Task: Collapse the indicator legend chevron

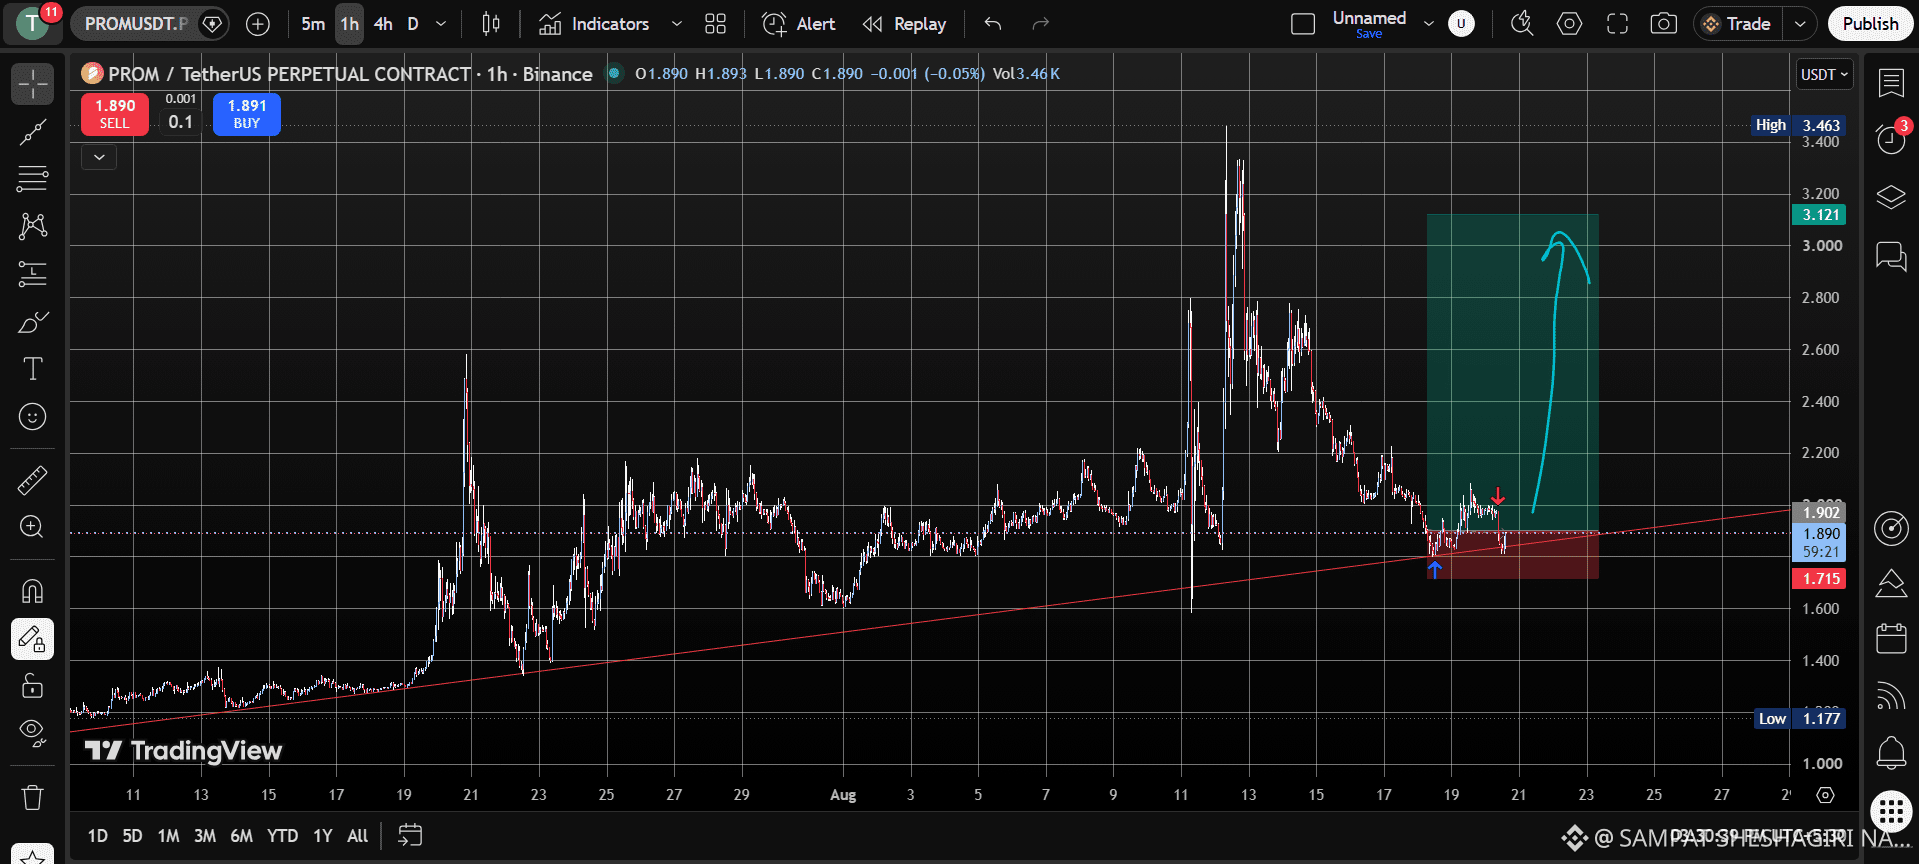Action: 99,157
